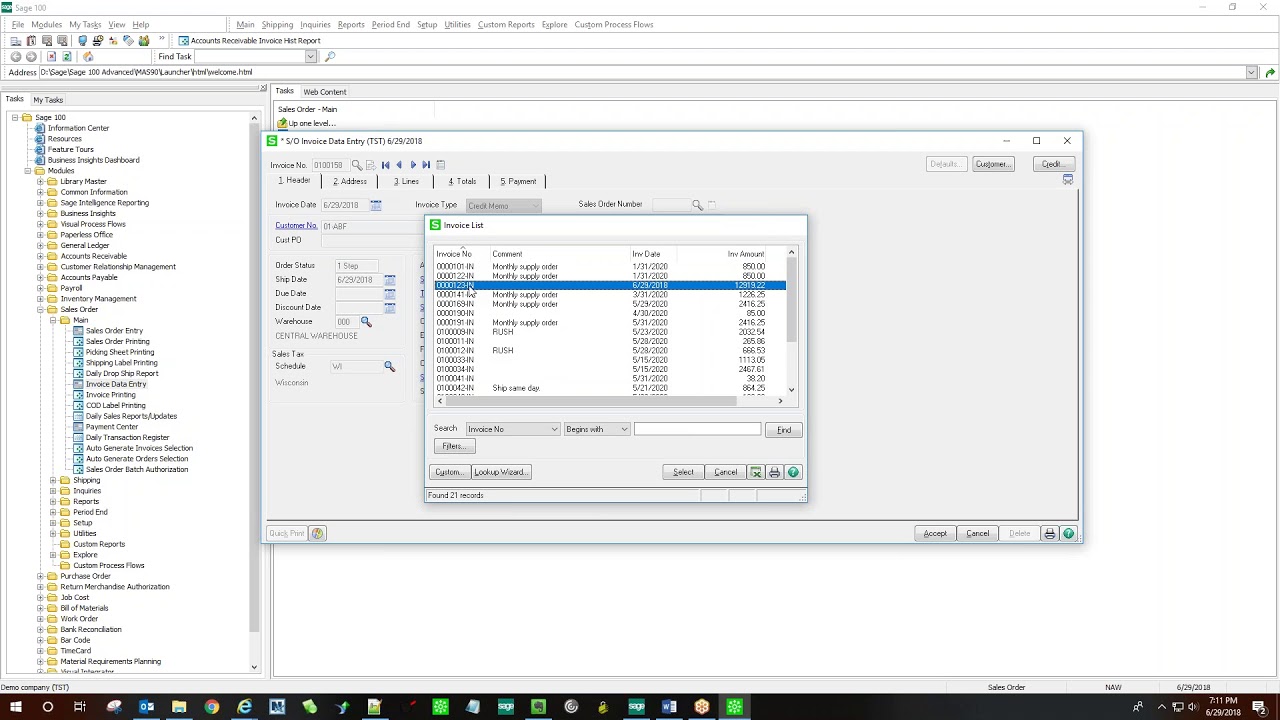Jump to the first invoice record arrow

385,165
